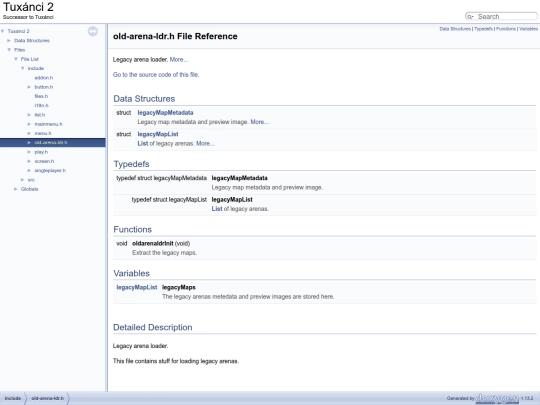Jump to Typedefs summary link
Image resolution: width=540 pixels, height=405 pixels.
[484, 29]
